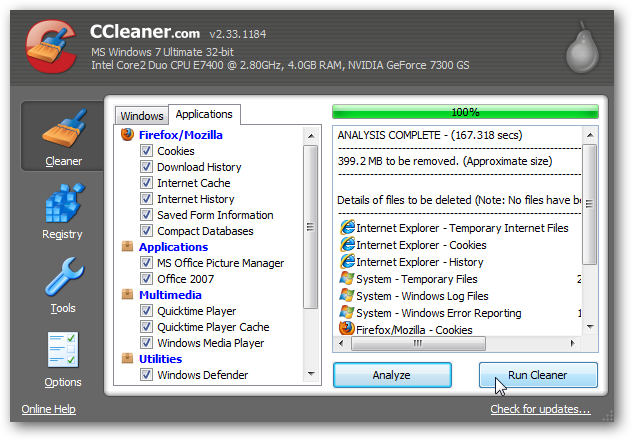Select the Firefox/Mozilla group icon
Screen dimensions: 632x440
click(127, 135)
